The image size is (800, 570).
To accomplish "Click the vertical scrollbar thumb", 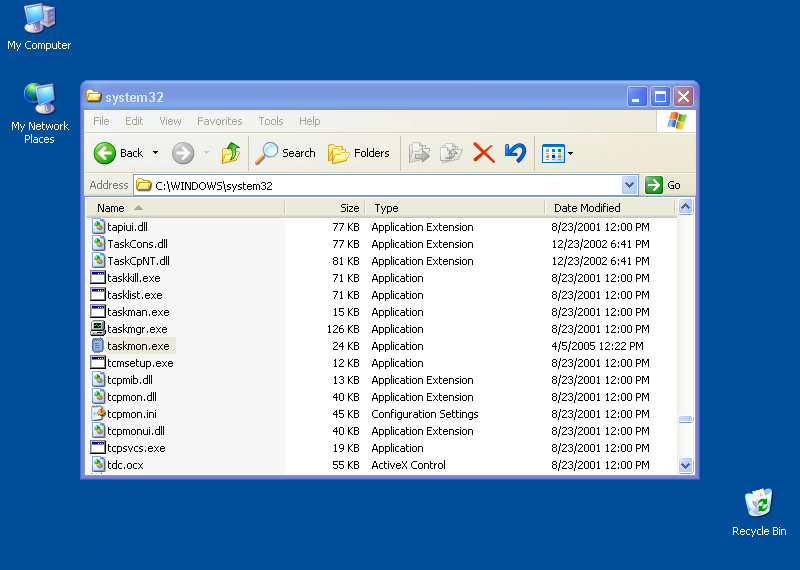I will (x=685, y=419).
